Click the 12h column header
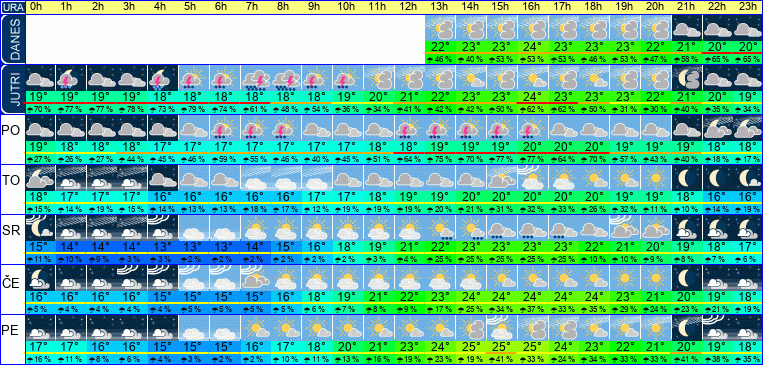Screen dimensions: 763x365 [410, 6]
